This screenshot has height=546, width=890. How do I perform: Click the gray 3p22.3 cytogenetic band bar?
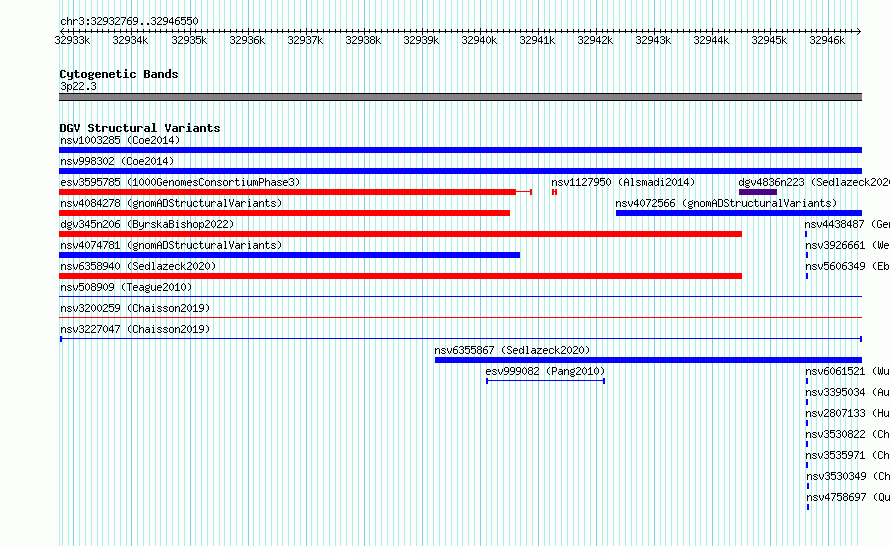pyautogui.click(x=460, y=97)
